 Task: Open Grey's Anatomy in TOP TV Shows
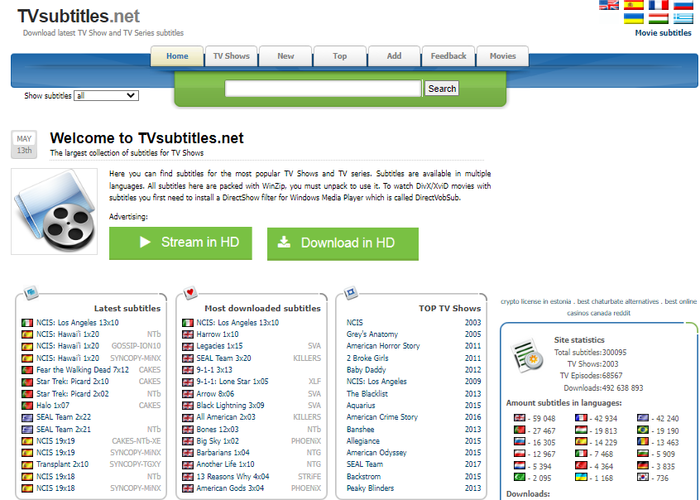coord(372,334)
